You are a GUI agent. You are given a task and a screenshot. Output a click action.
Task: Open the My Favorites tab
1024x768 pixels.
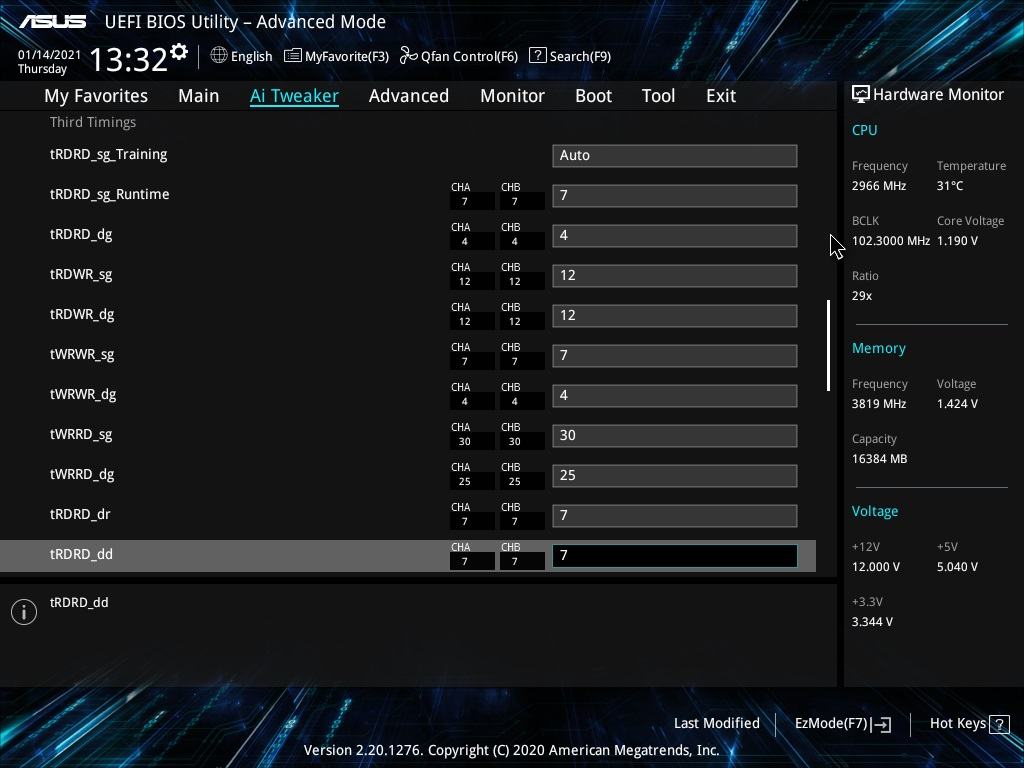pos(96,96)
